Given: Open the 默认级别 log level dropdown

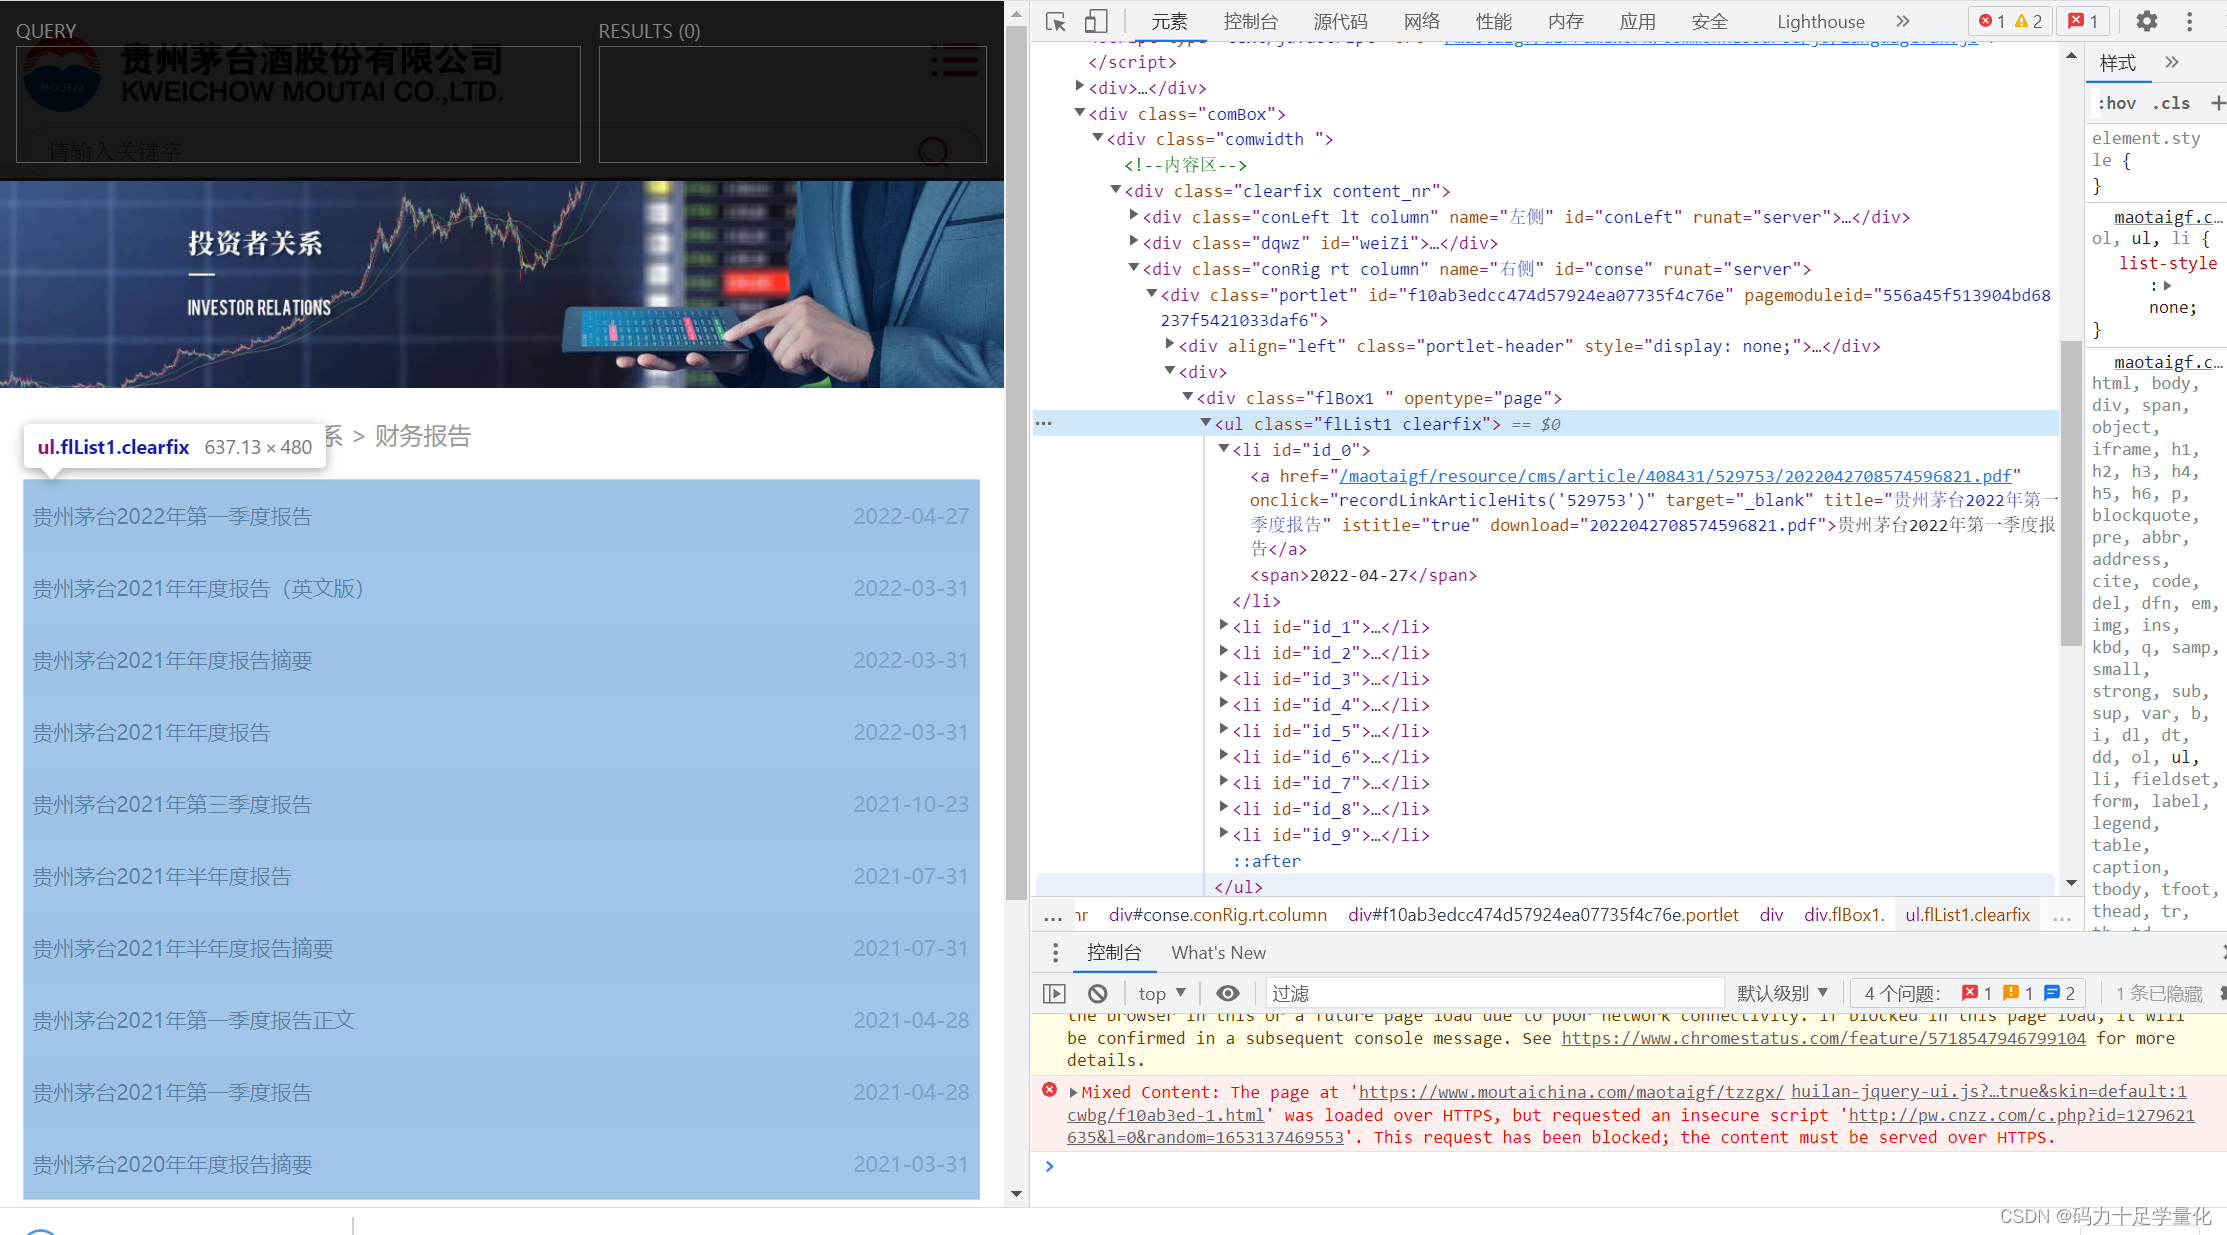Looking at the screenshot, I should 1782,993.
